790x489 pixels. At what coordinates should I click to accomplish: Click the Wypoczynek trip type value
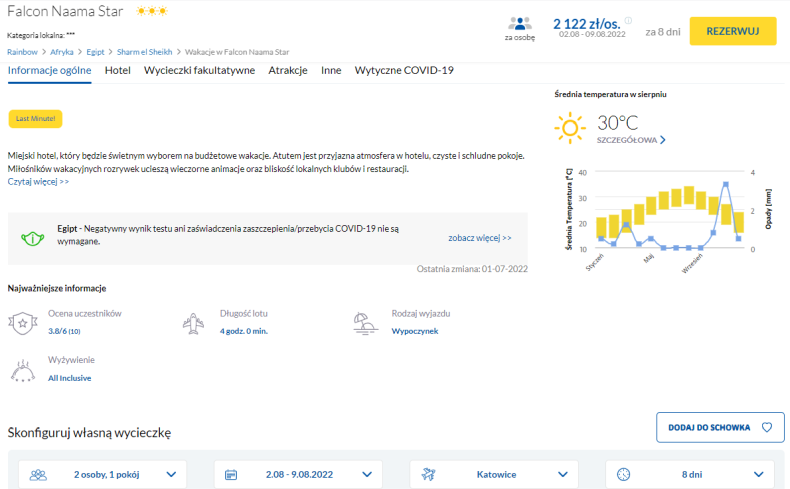(415, 331)
